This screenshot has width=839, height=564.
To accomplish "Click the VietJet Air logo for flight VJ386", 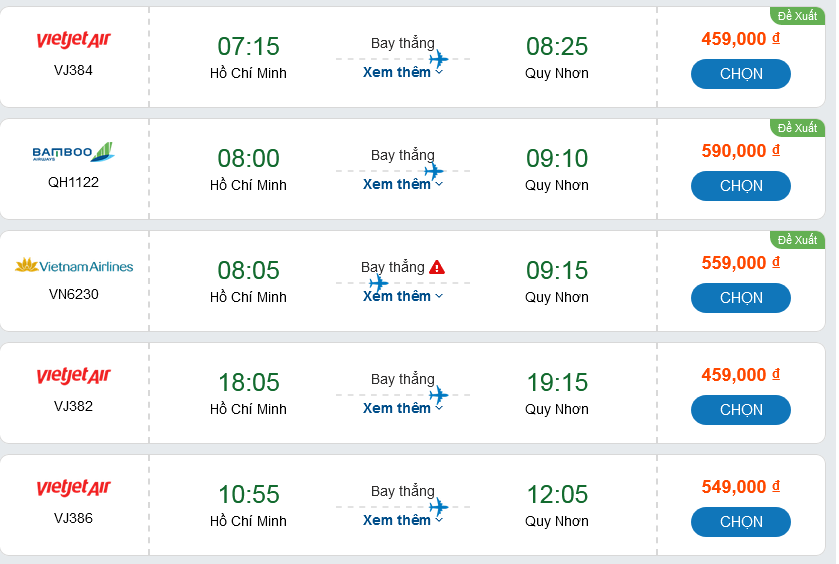I will click(x=74, y=488).
